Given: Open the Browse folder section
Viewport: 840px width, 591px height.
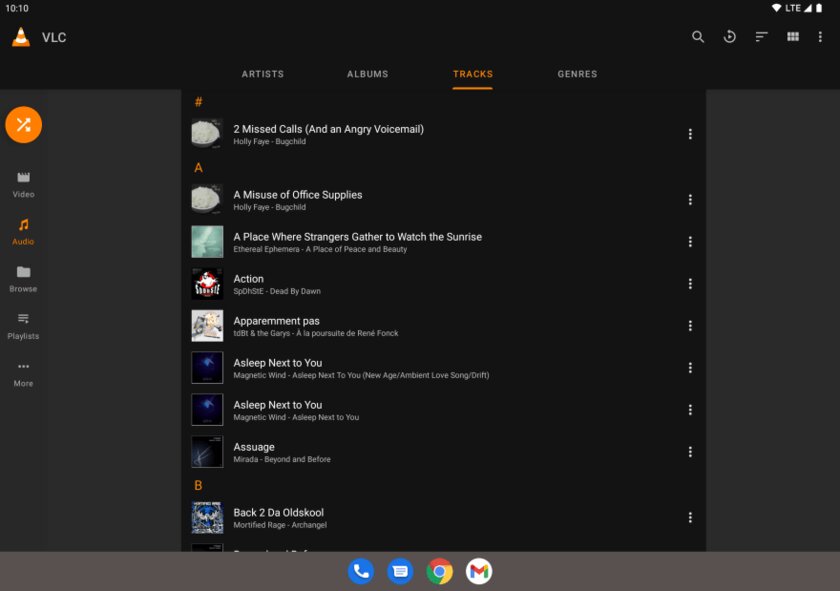Looking at the screenshot, I should point(23,279).
